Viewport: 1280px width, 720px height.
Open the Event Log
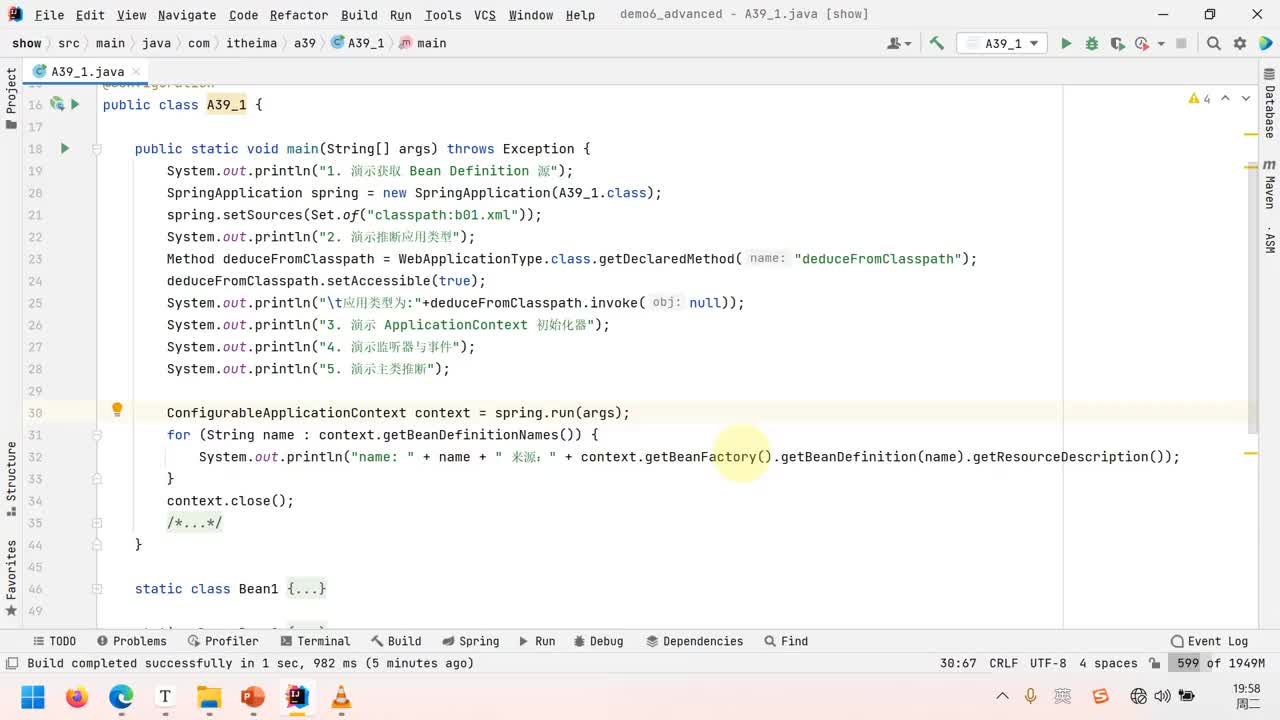[1209, 641]
